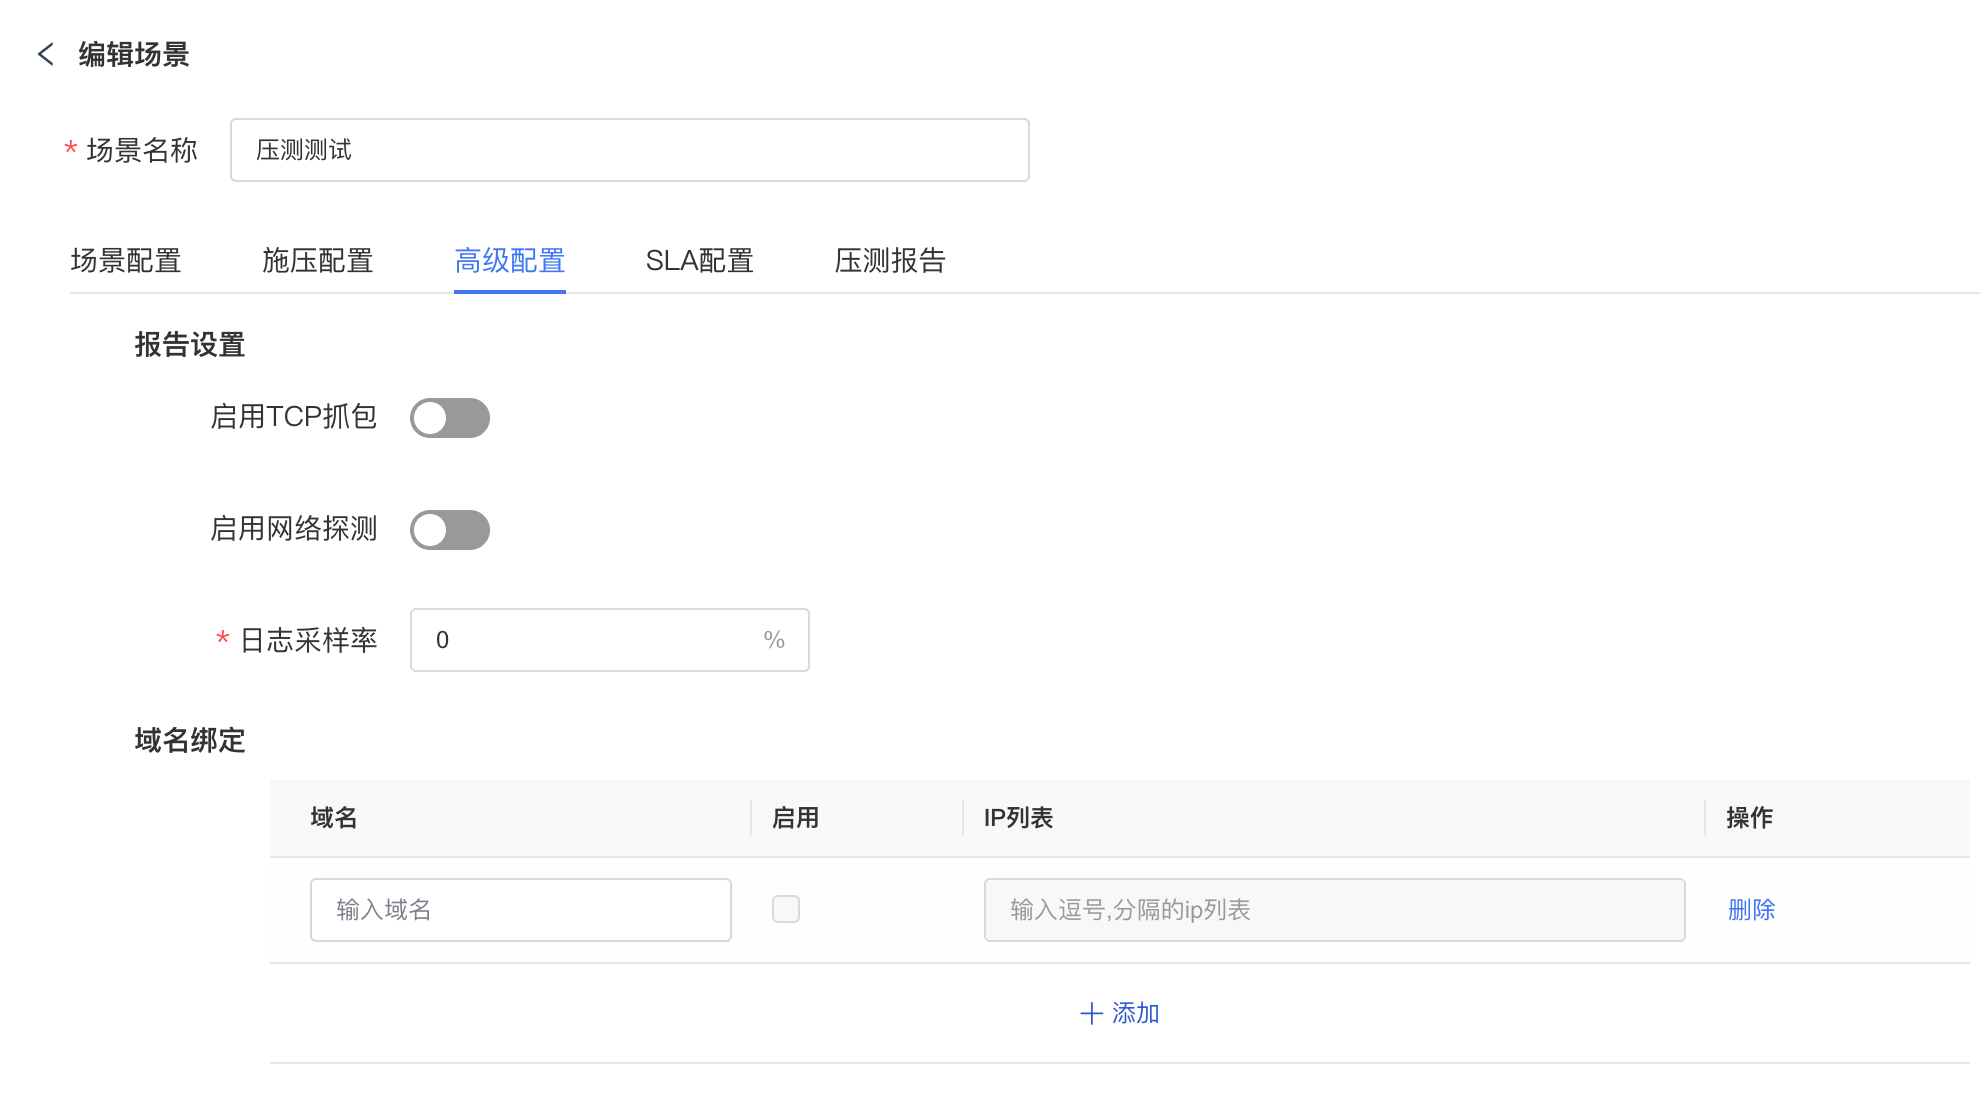This screenshot has height=1110, width=1980.
Task: Open the 施压配置 tab
Action: (317, 261)
